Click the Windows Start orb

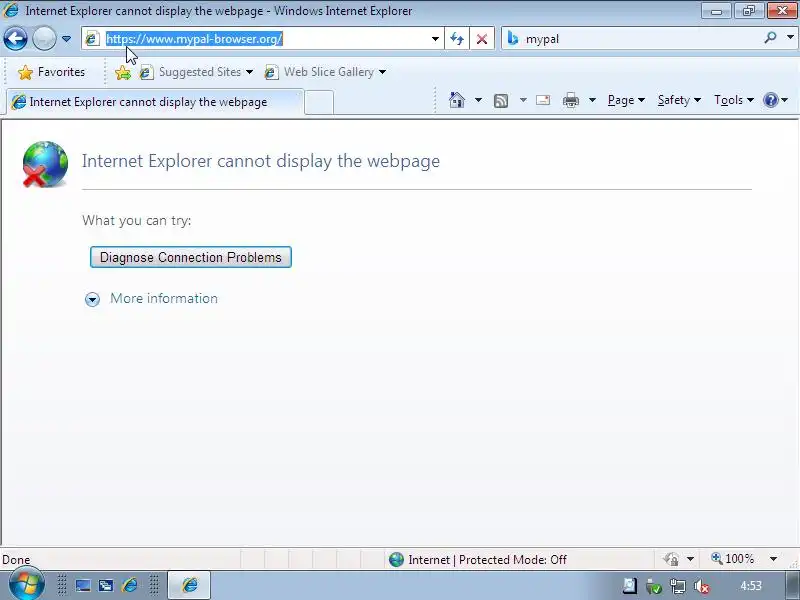[x=27, y=584]
